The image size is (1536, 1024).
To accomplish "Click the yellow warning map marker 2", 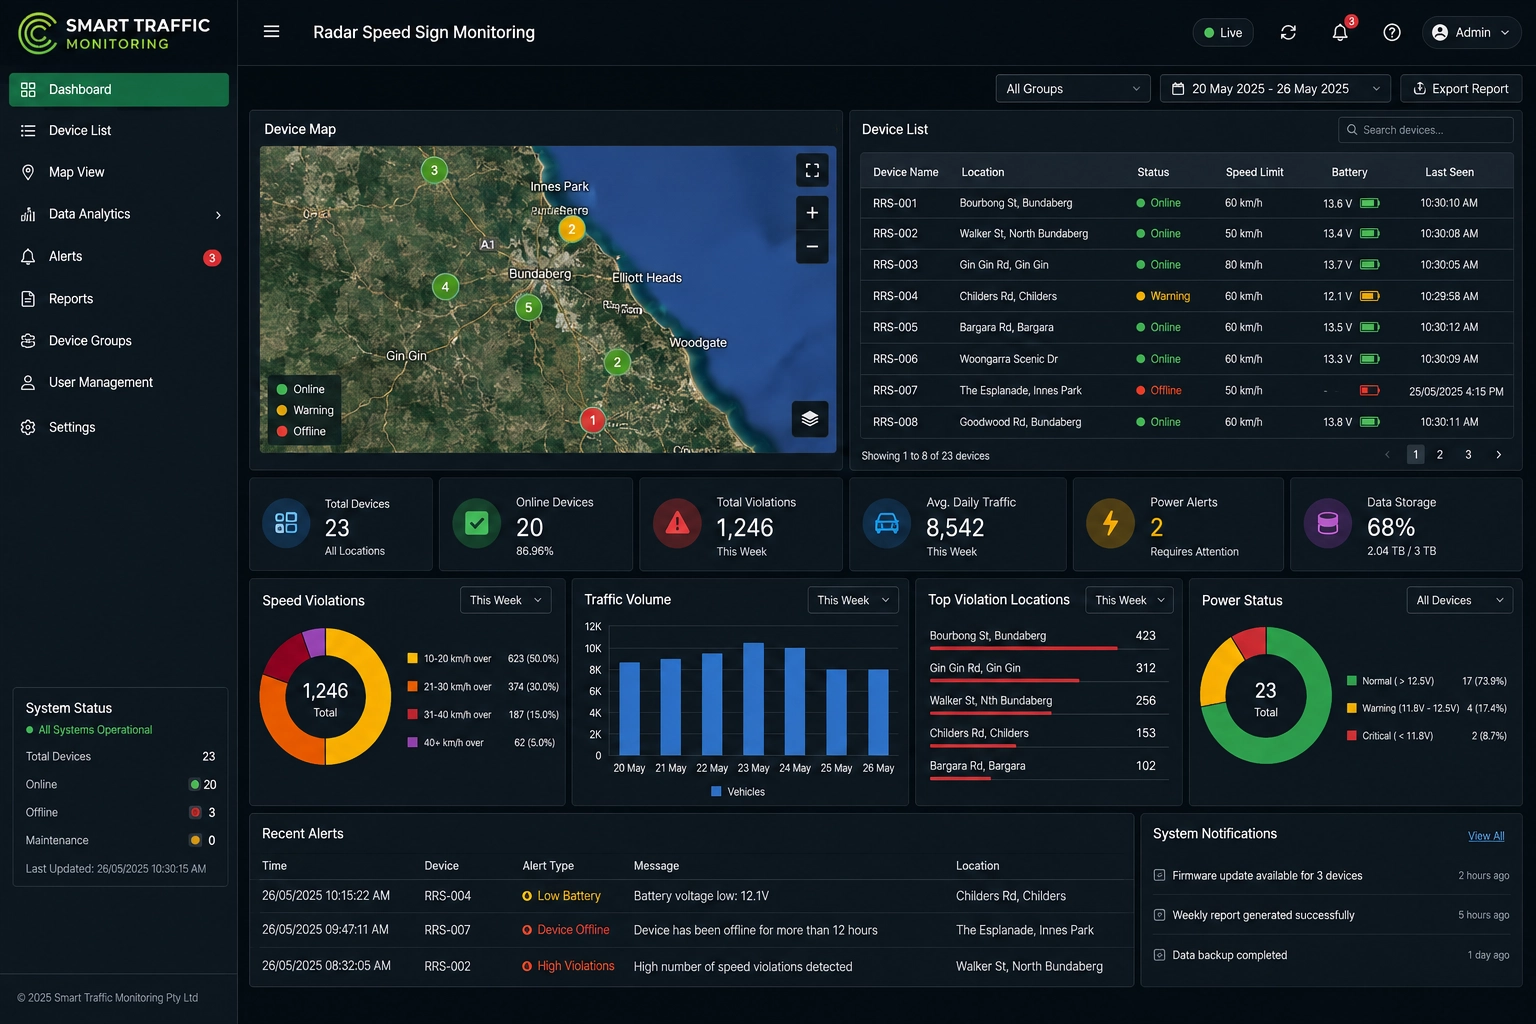I will click(x=572, y=229).
